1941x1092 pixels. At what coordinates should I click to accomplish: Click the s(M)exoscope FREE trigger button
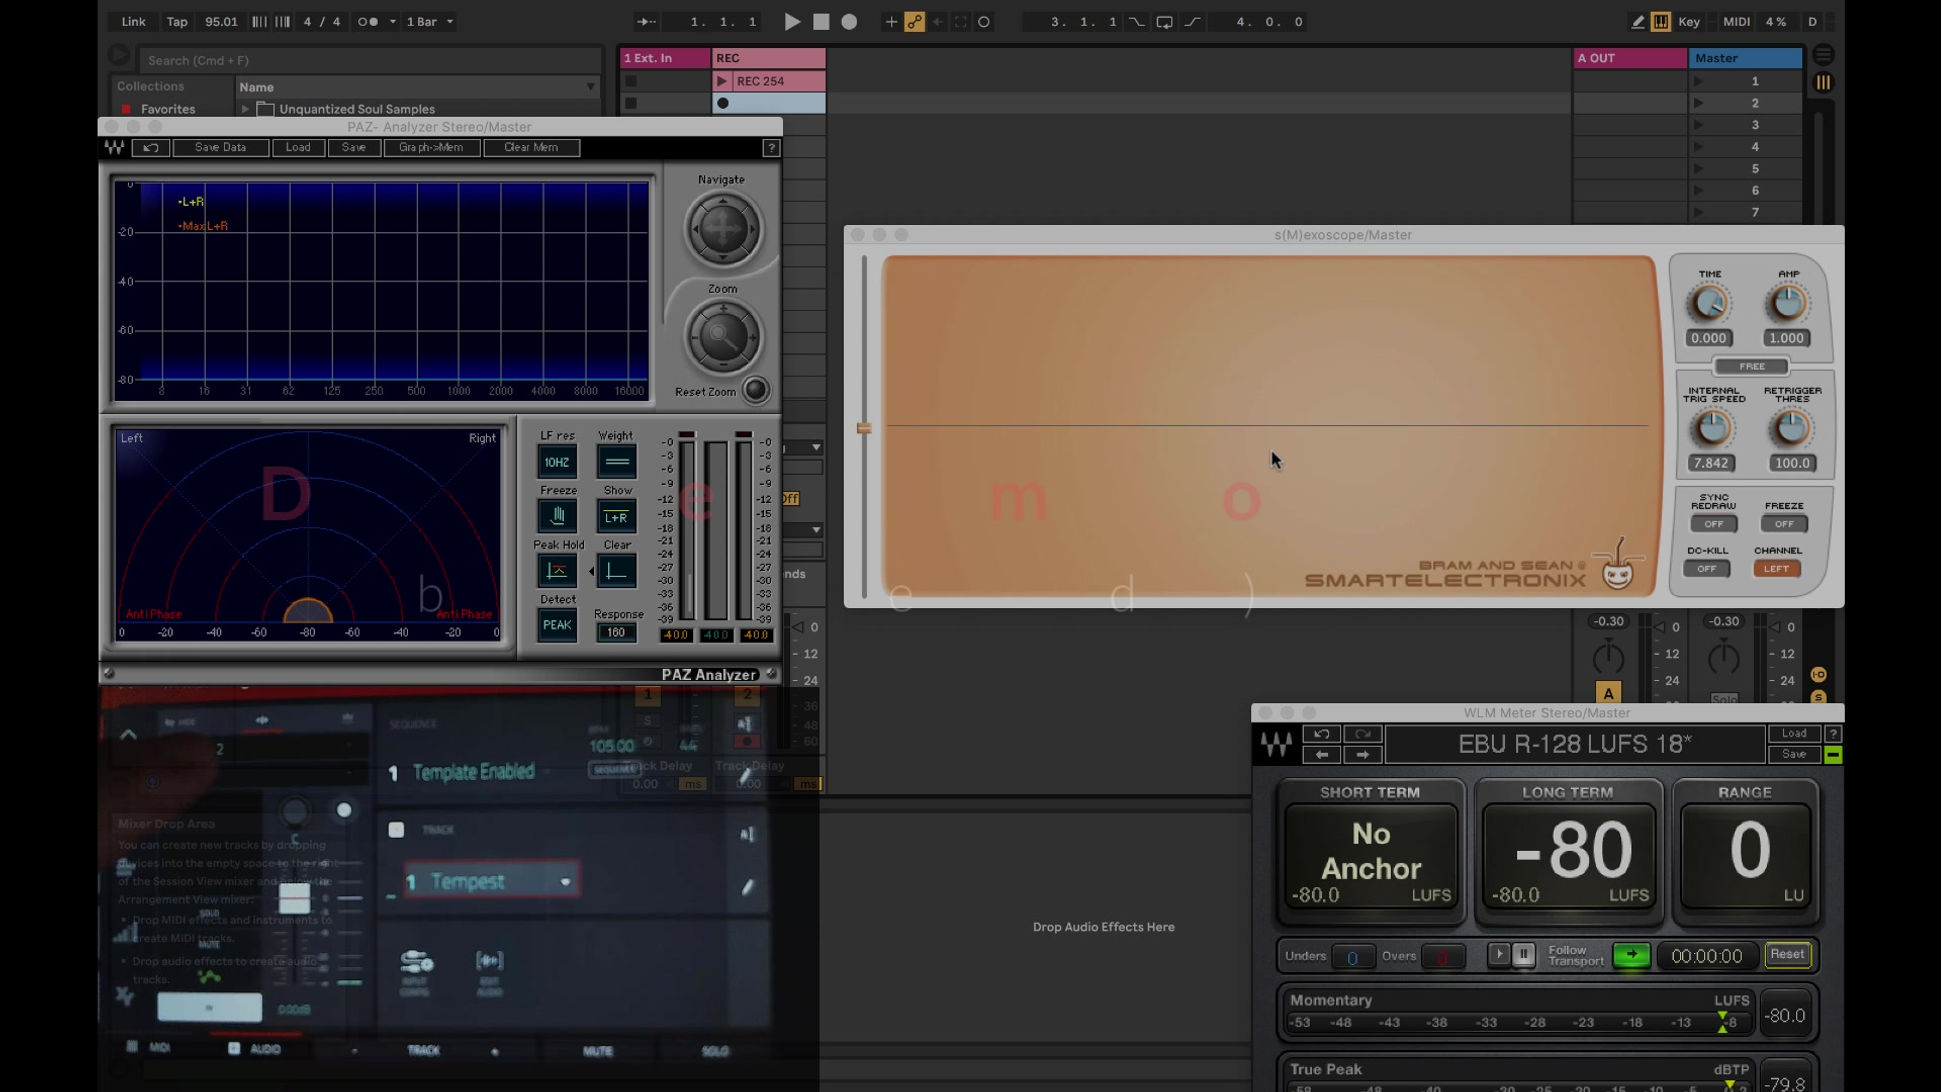(1751, 366)
